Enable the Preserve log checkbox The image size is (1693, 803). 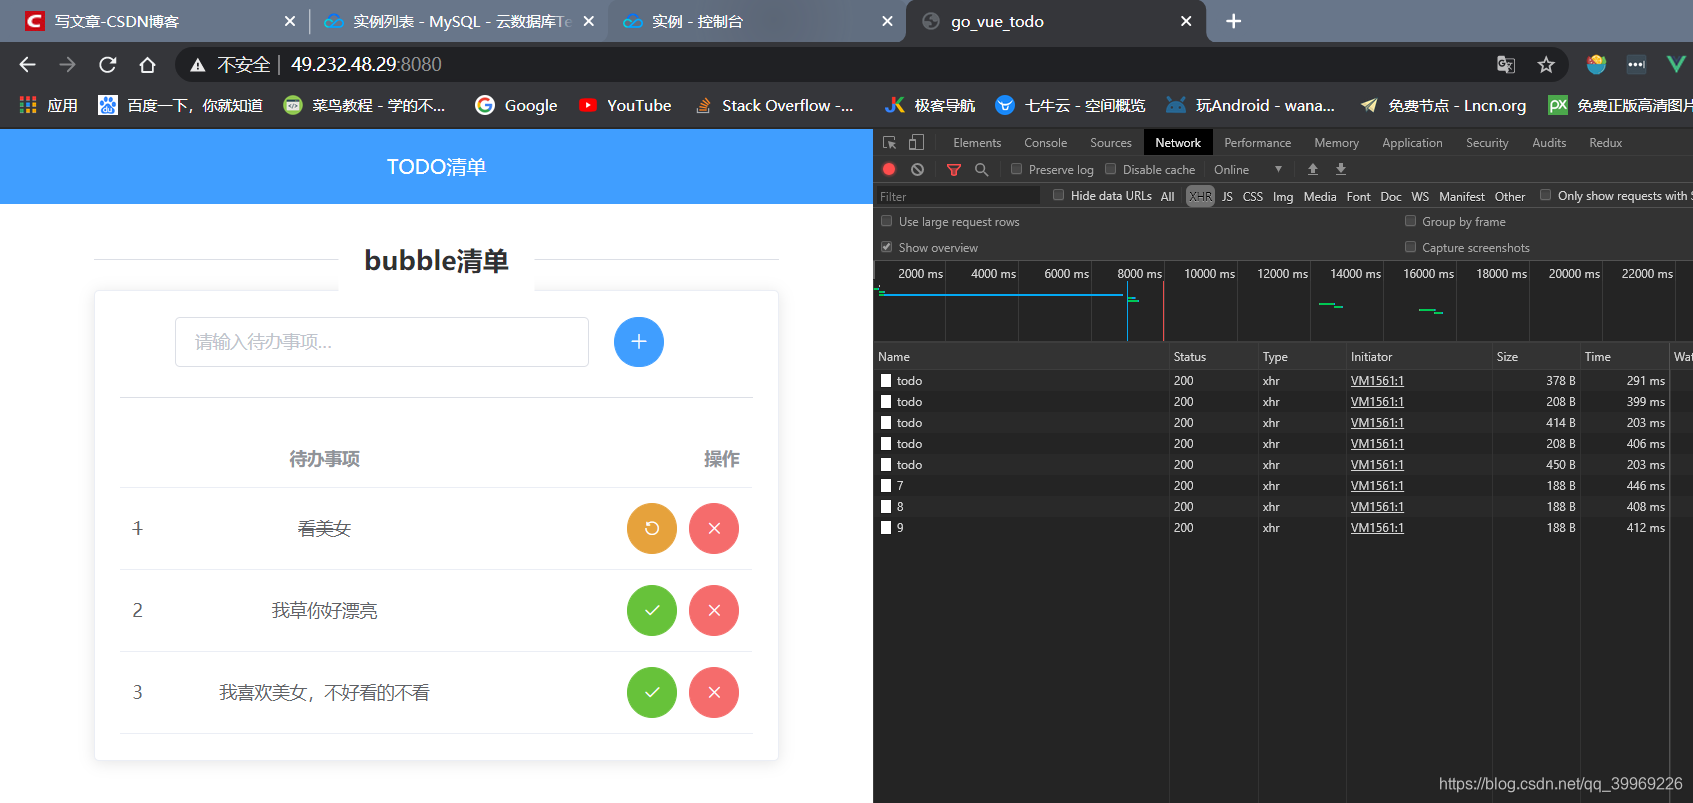pos(1016,169)
